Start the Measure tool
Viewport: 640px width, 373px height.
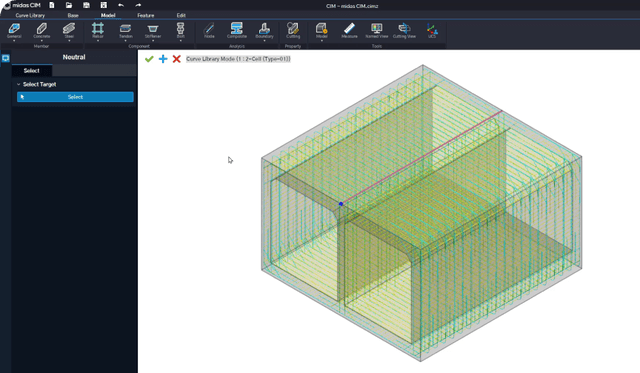349,30
